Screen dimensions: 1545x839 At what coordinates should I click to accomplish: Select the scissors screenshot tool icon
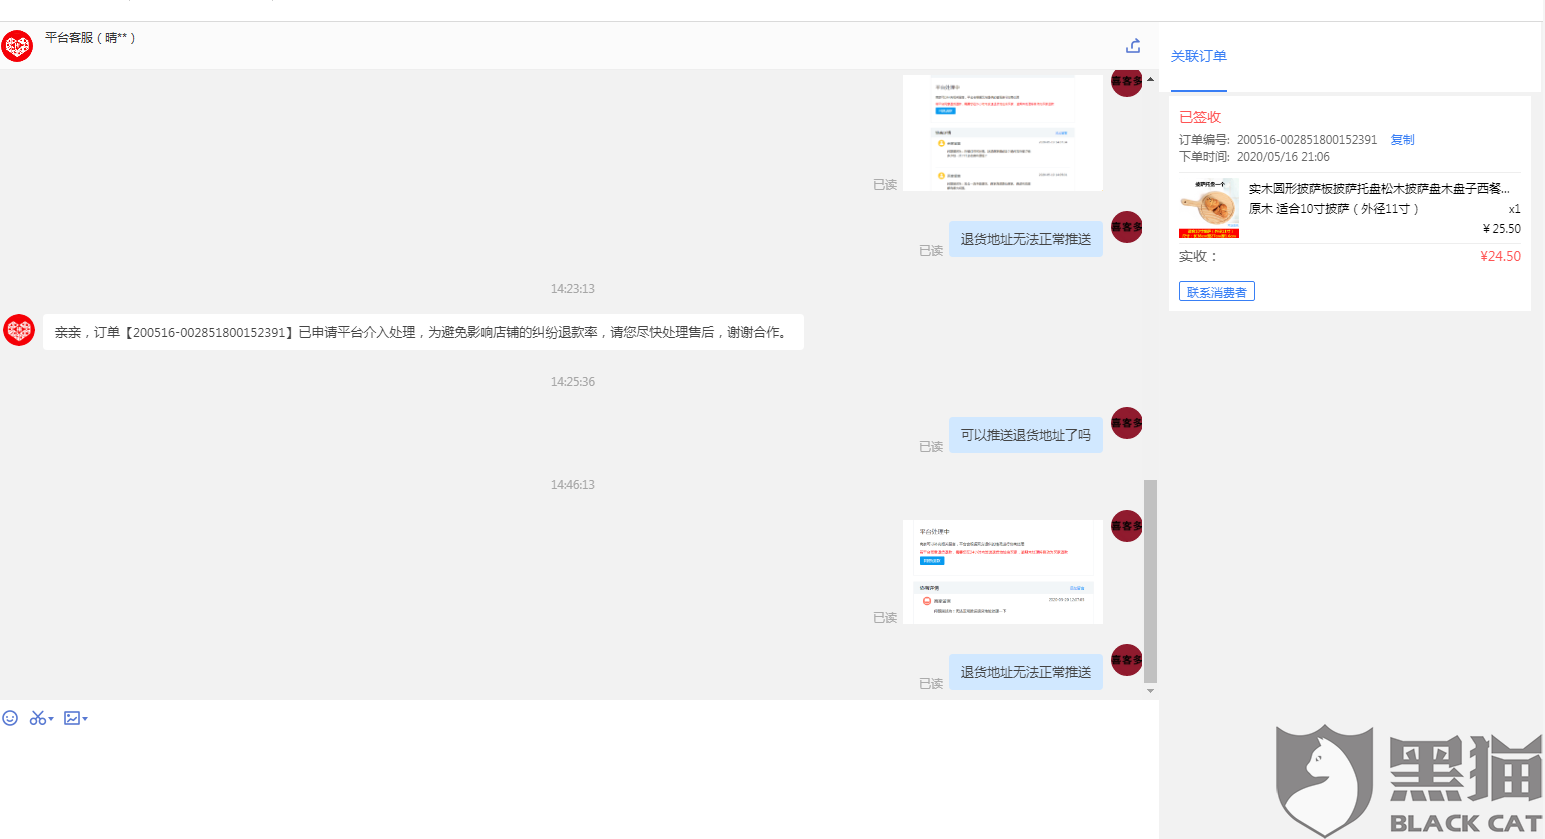click(36, 718)
